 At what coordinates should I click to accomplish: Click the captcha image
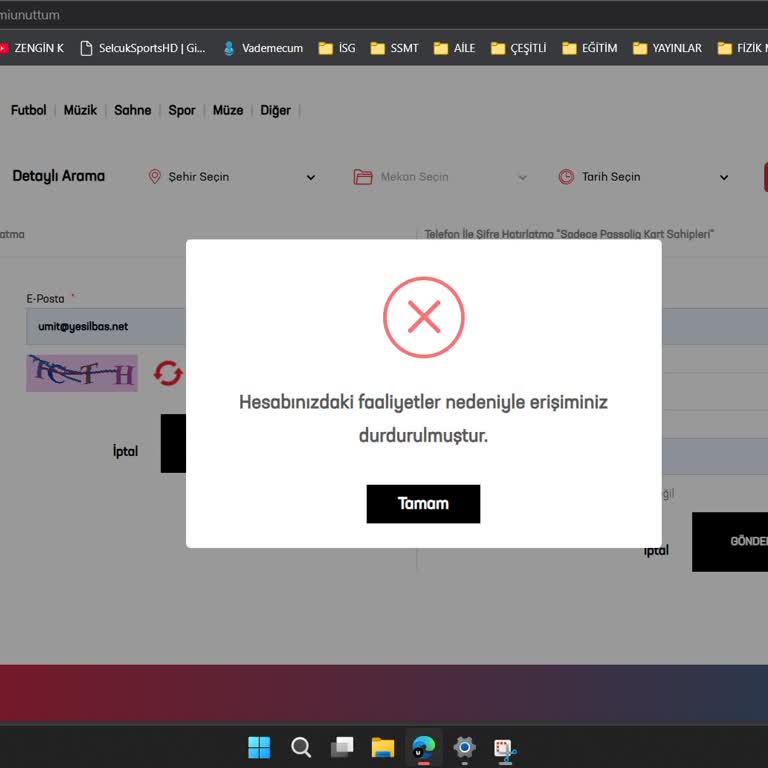(x=82, y=373)
